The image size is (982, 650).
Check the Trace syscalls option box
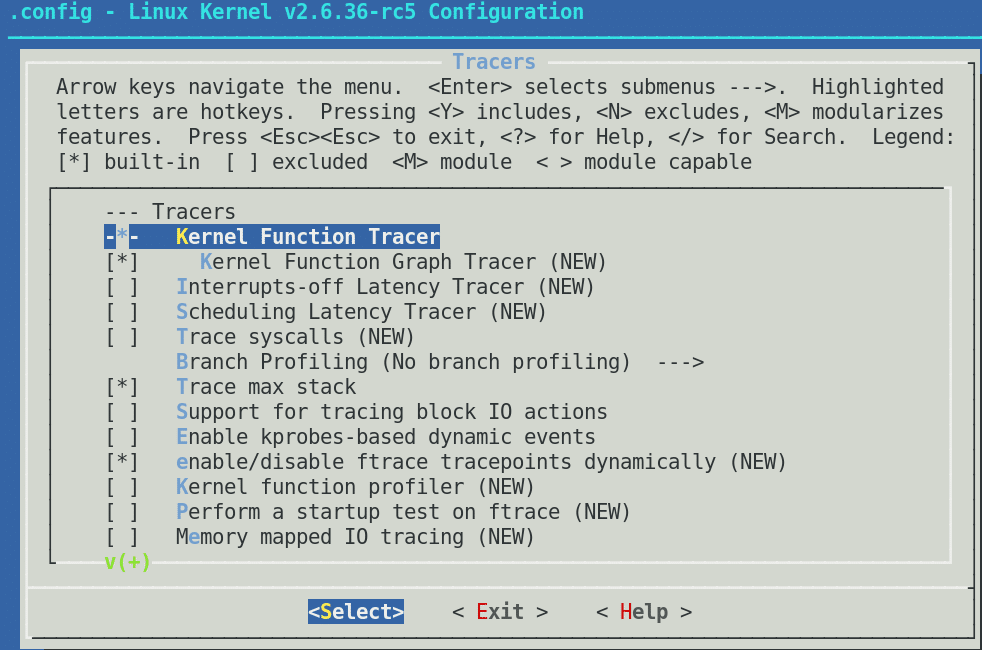(122, 337)
